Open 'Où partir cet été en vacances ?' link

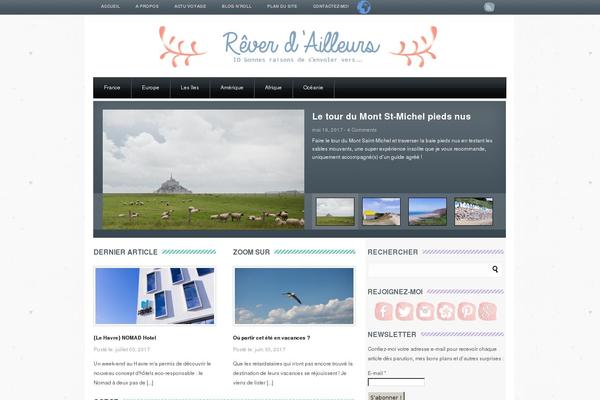point(271,338)
